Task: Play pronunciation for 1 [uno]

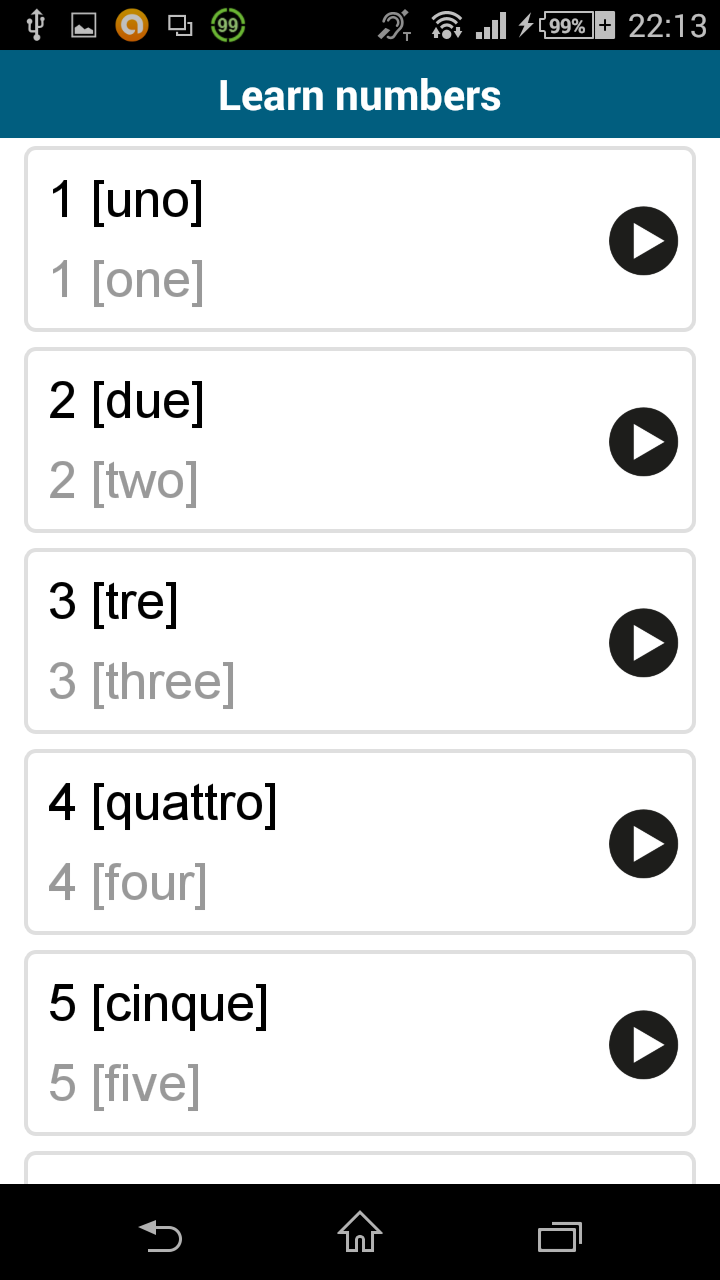Action: click(x=643, y=241)
